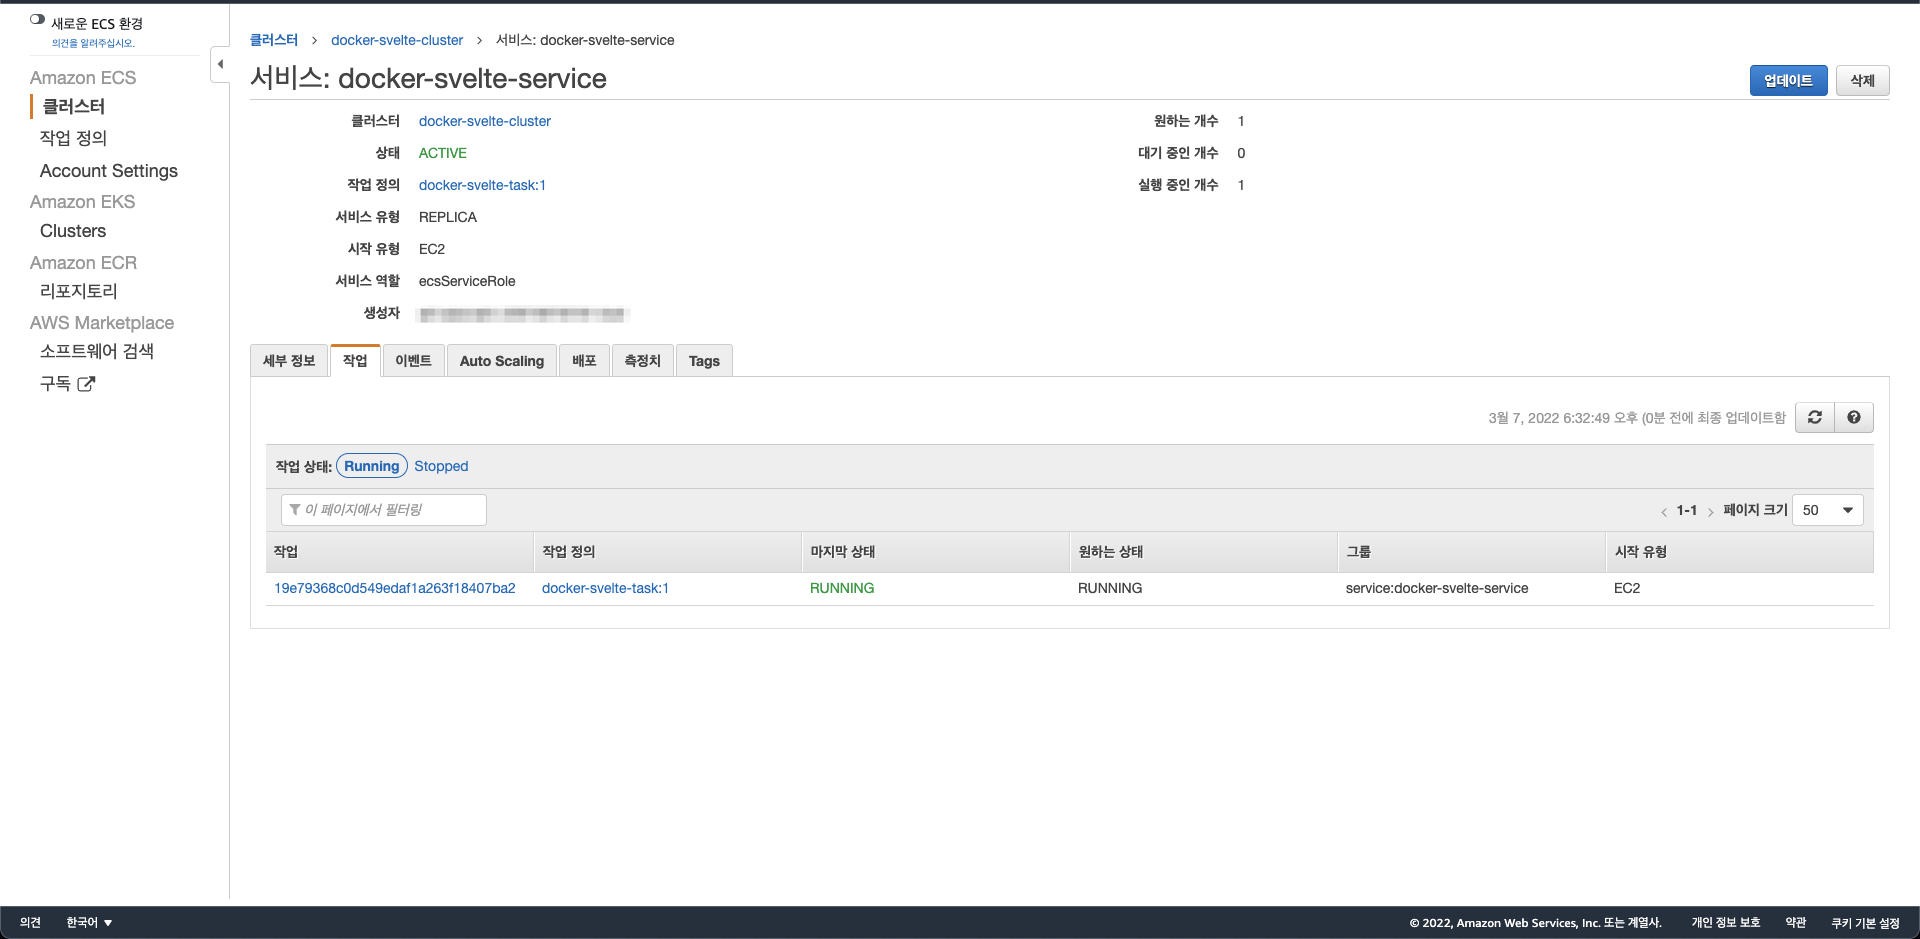
Task: Go to next page arrow in pagination
Action: 1711,511
